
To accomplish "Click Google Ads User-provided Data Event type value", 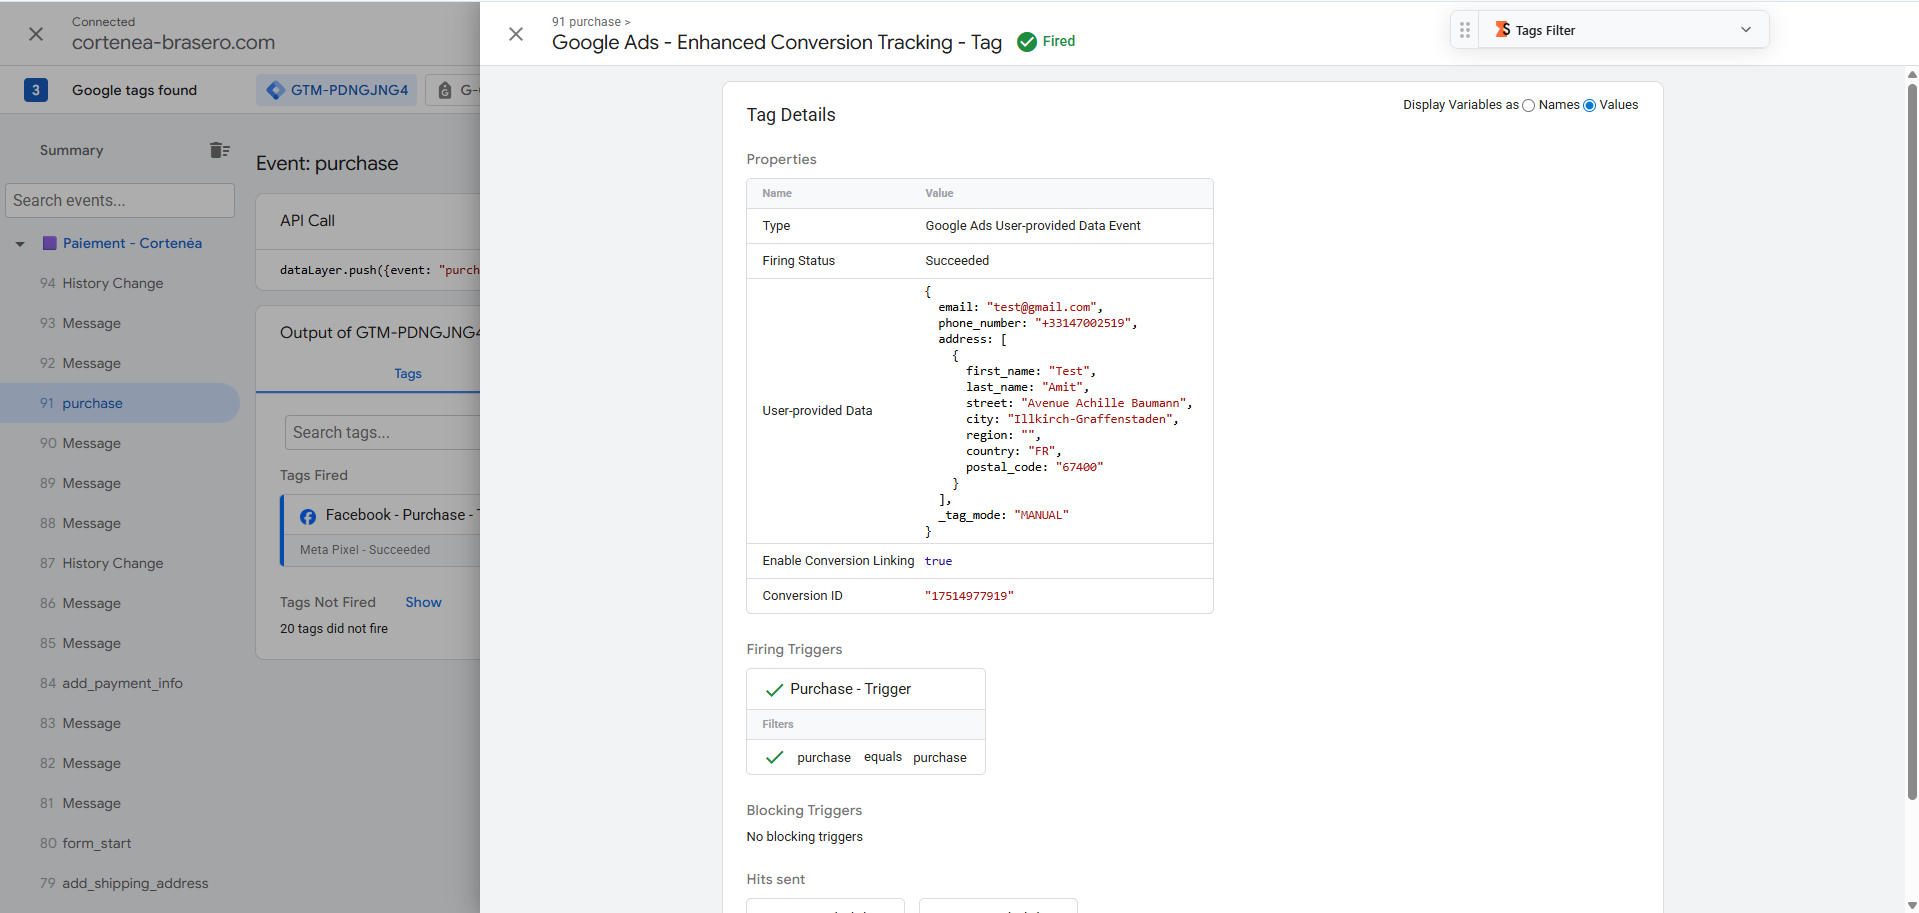I will click(1033, 226).
